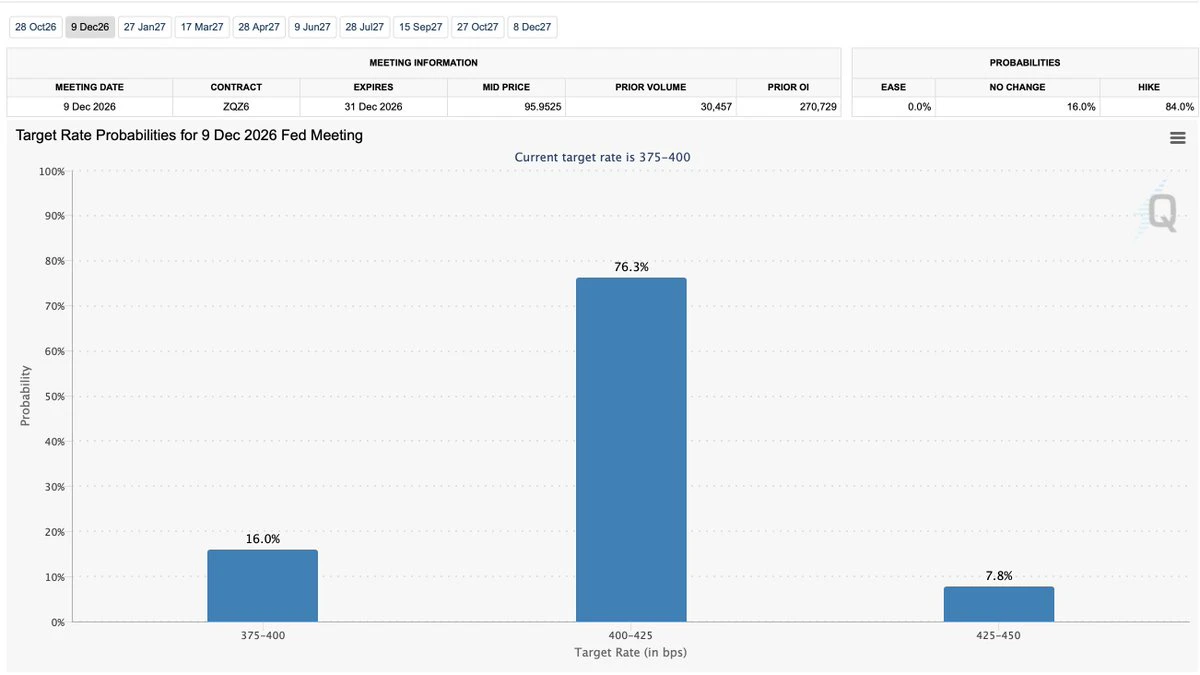The width and height of the screenshot is (1200, 675).
Task: Click the PROBABILITIES table header
Action: pyautogui.click(x=1025, y=63)
